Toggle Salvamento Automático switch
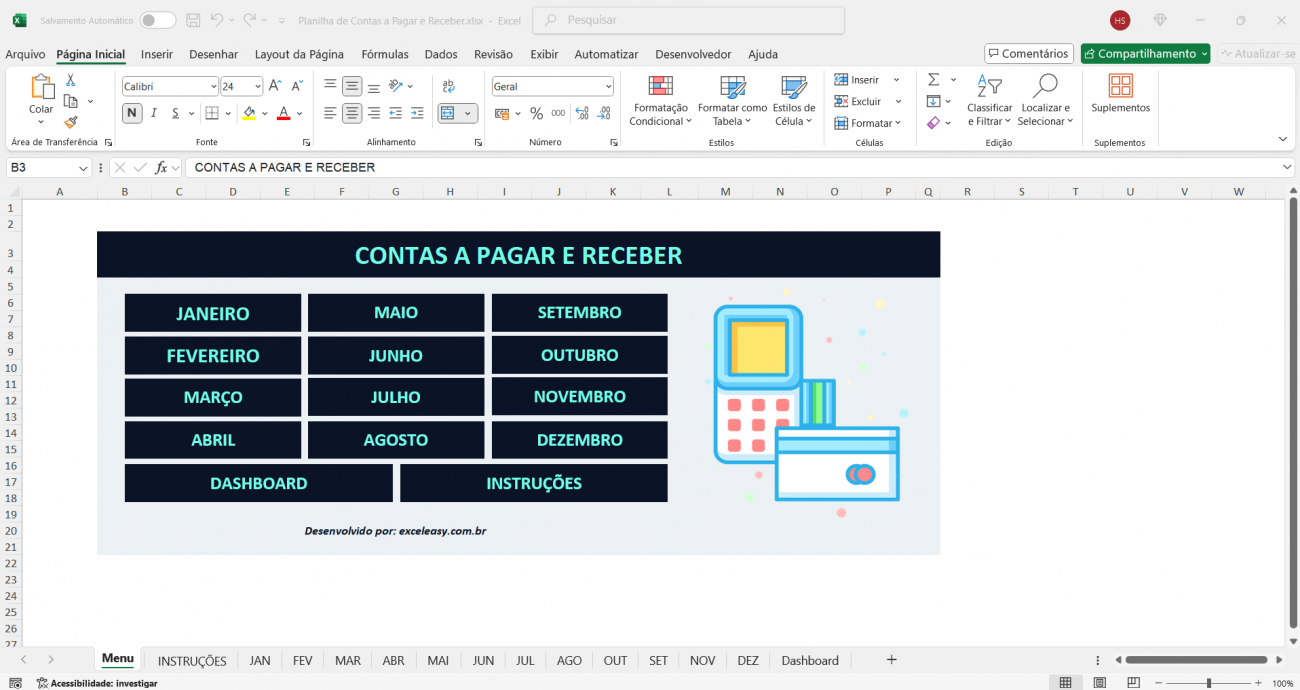Image resolution: width=1300 pixels, height=690 pixels. click(158, 20)
